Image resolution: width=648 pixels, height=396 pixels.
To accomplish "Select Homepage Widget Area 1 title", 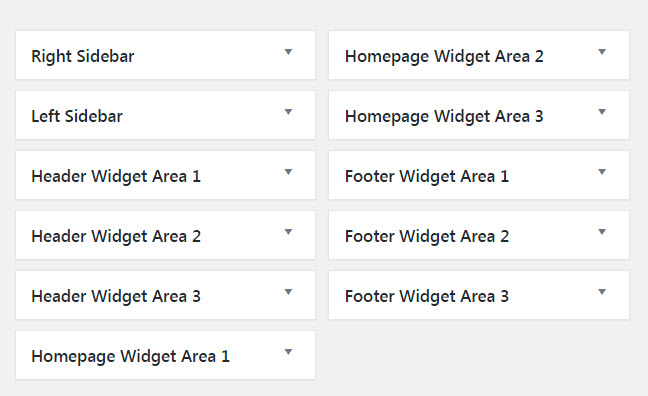I will click(130, 357).
